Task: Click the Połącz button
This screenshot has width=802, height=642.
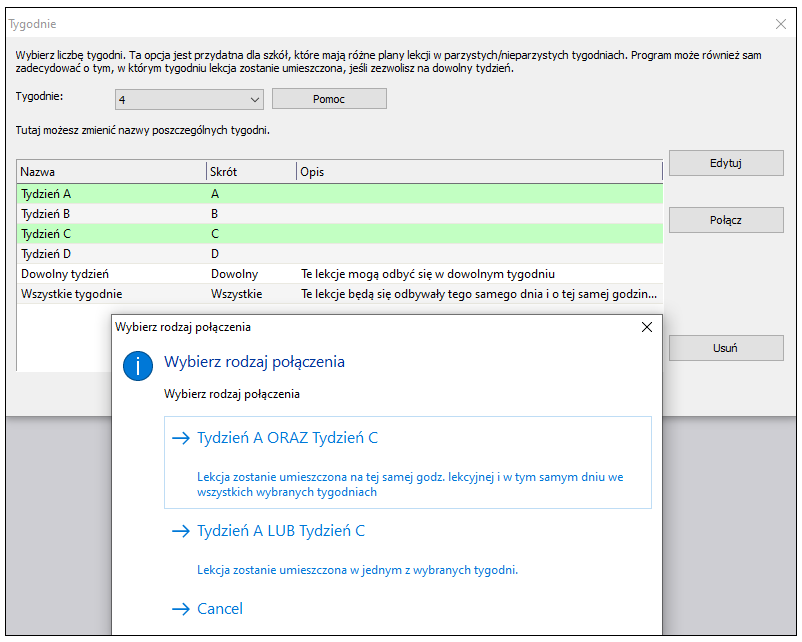Action: pyautogui.click(x=726, y=220)
